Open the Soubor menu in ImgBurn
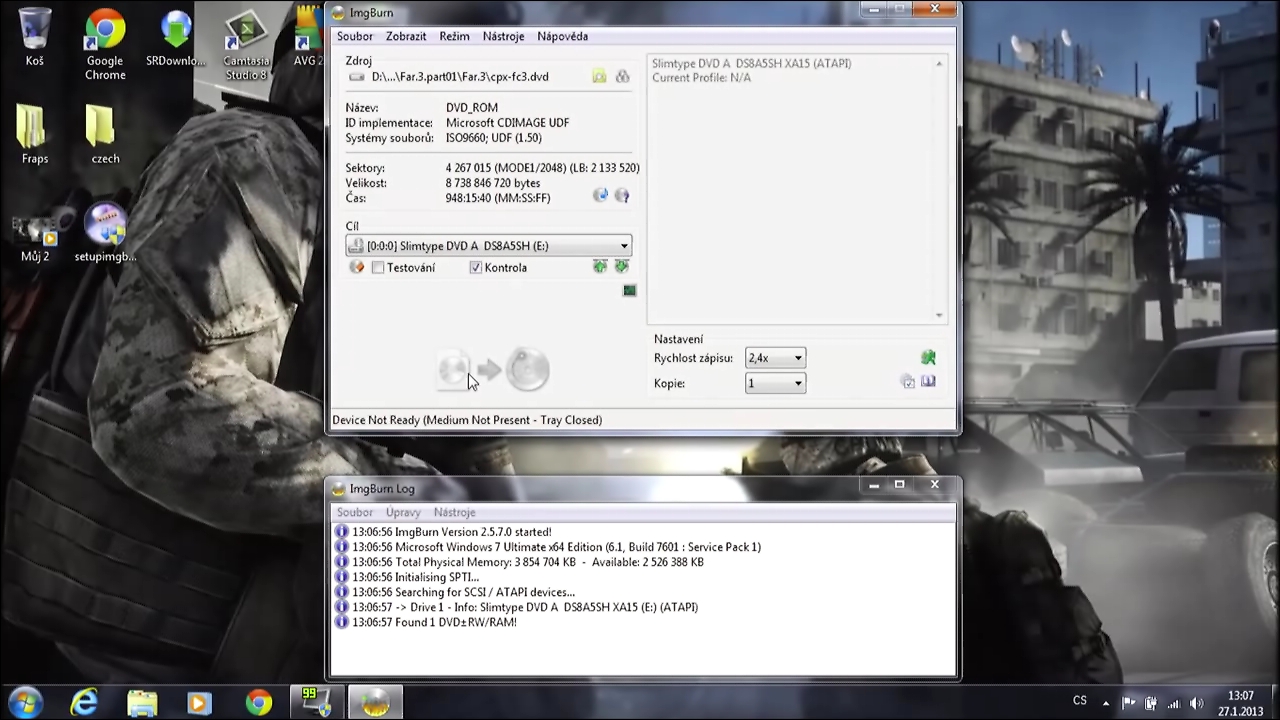Screen dimensions: 1280x720 pos(354,36)
